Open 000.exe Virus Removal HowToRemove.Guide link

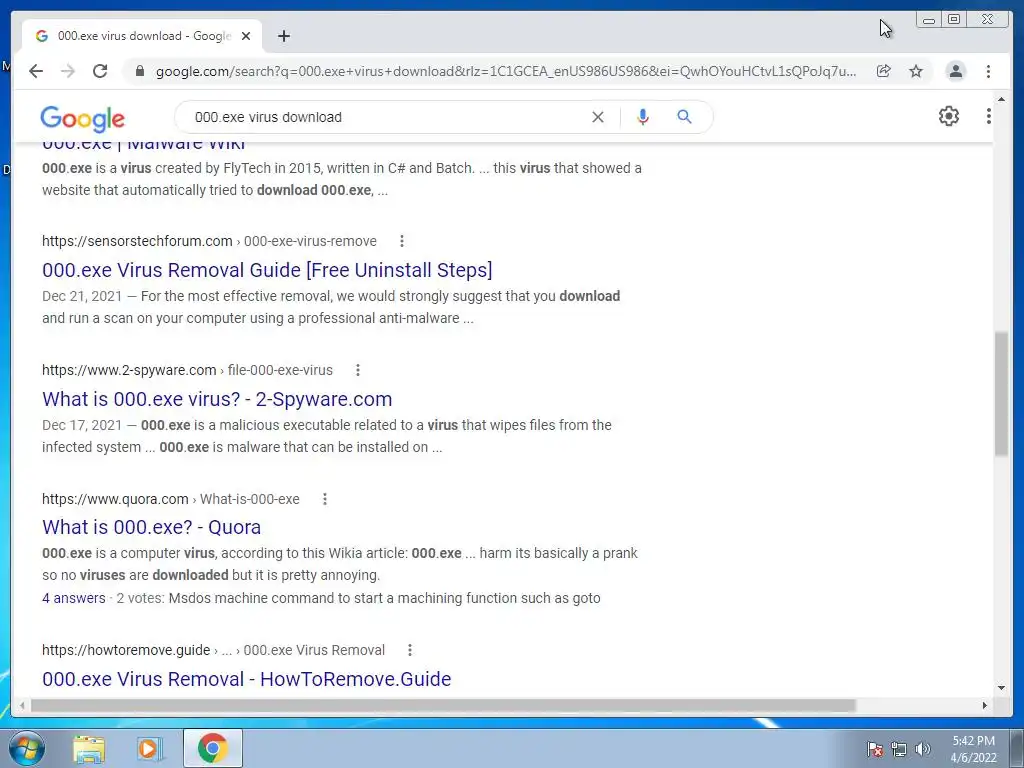(x=246, y=679)
